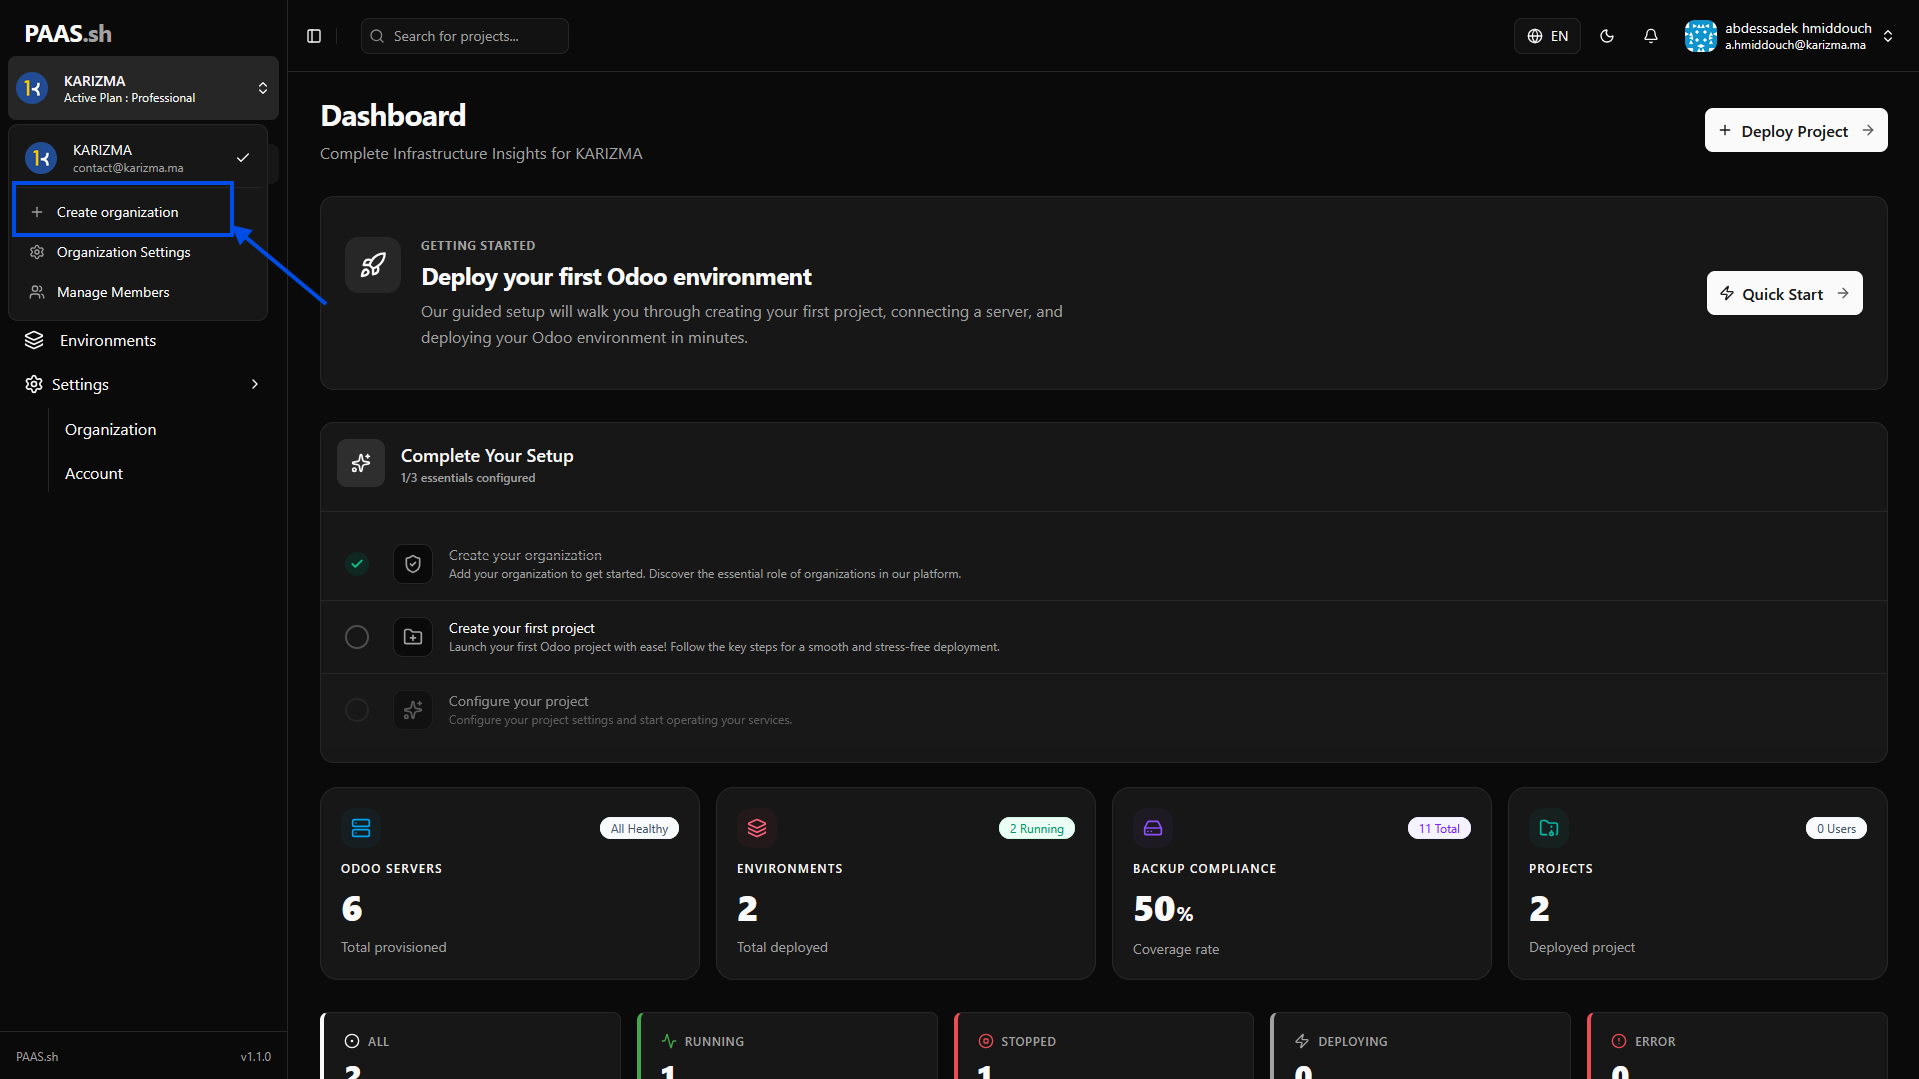
Task: Click the ERROR alert icon
Action: click(x=1619, y=1041)
